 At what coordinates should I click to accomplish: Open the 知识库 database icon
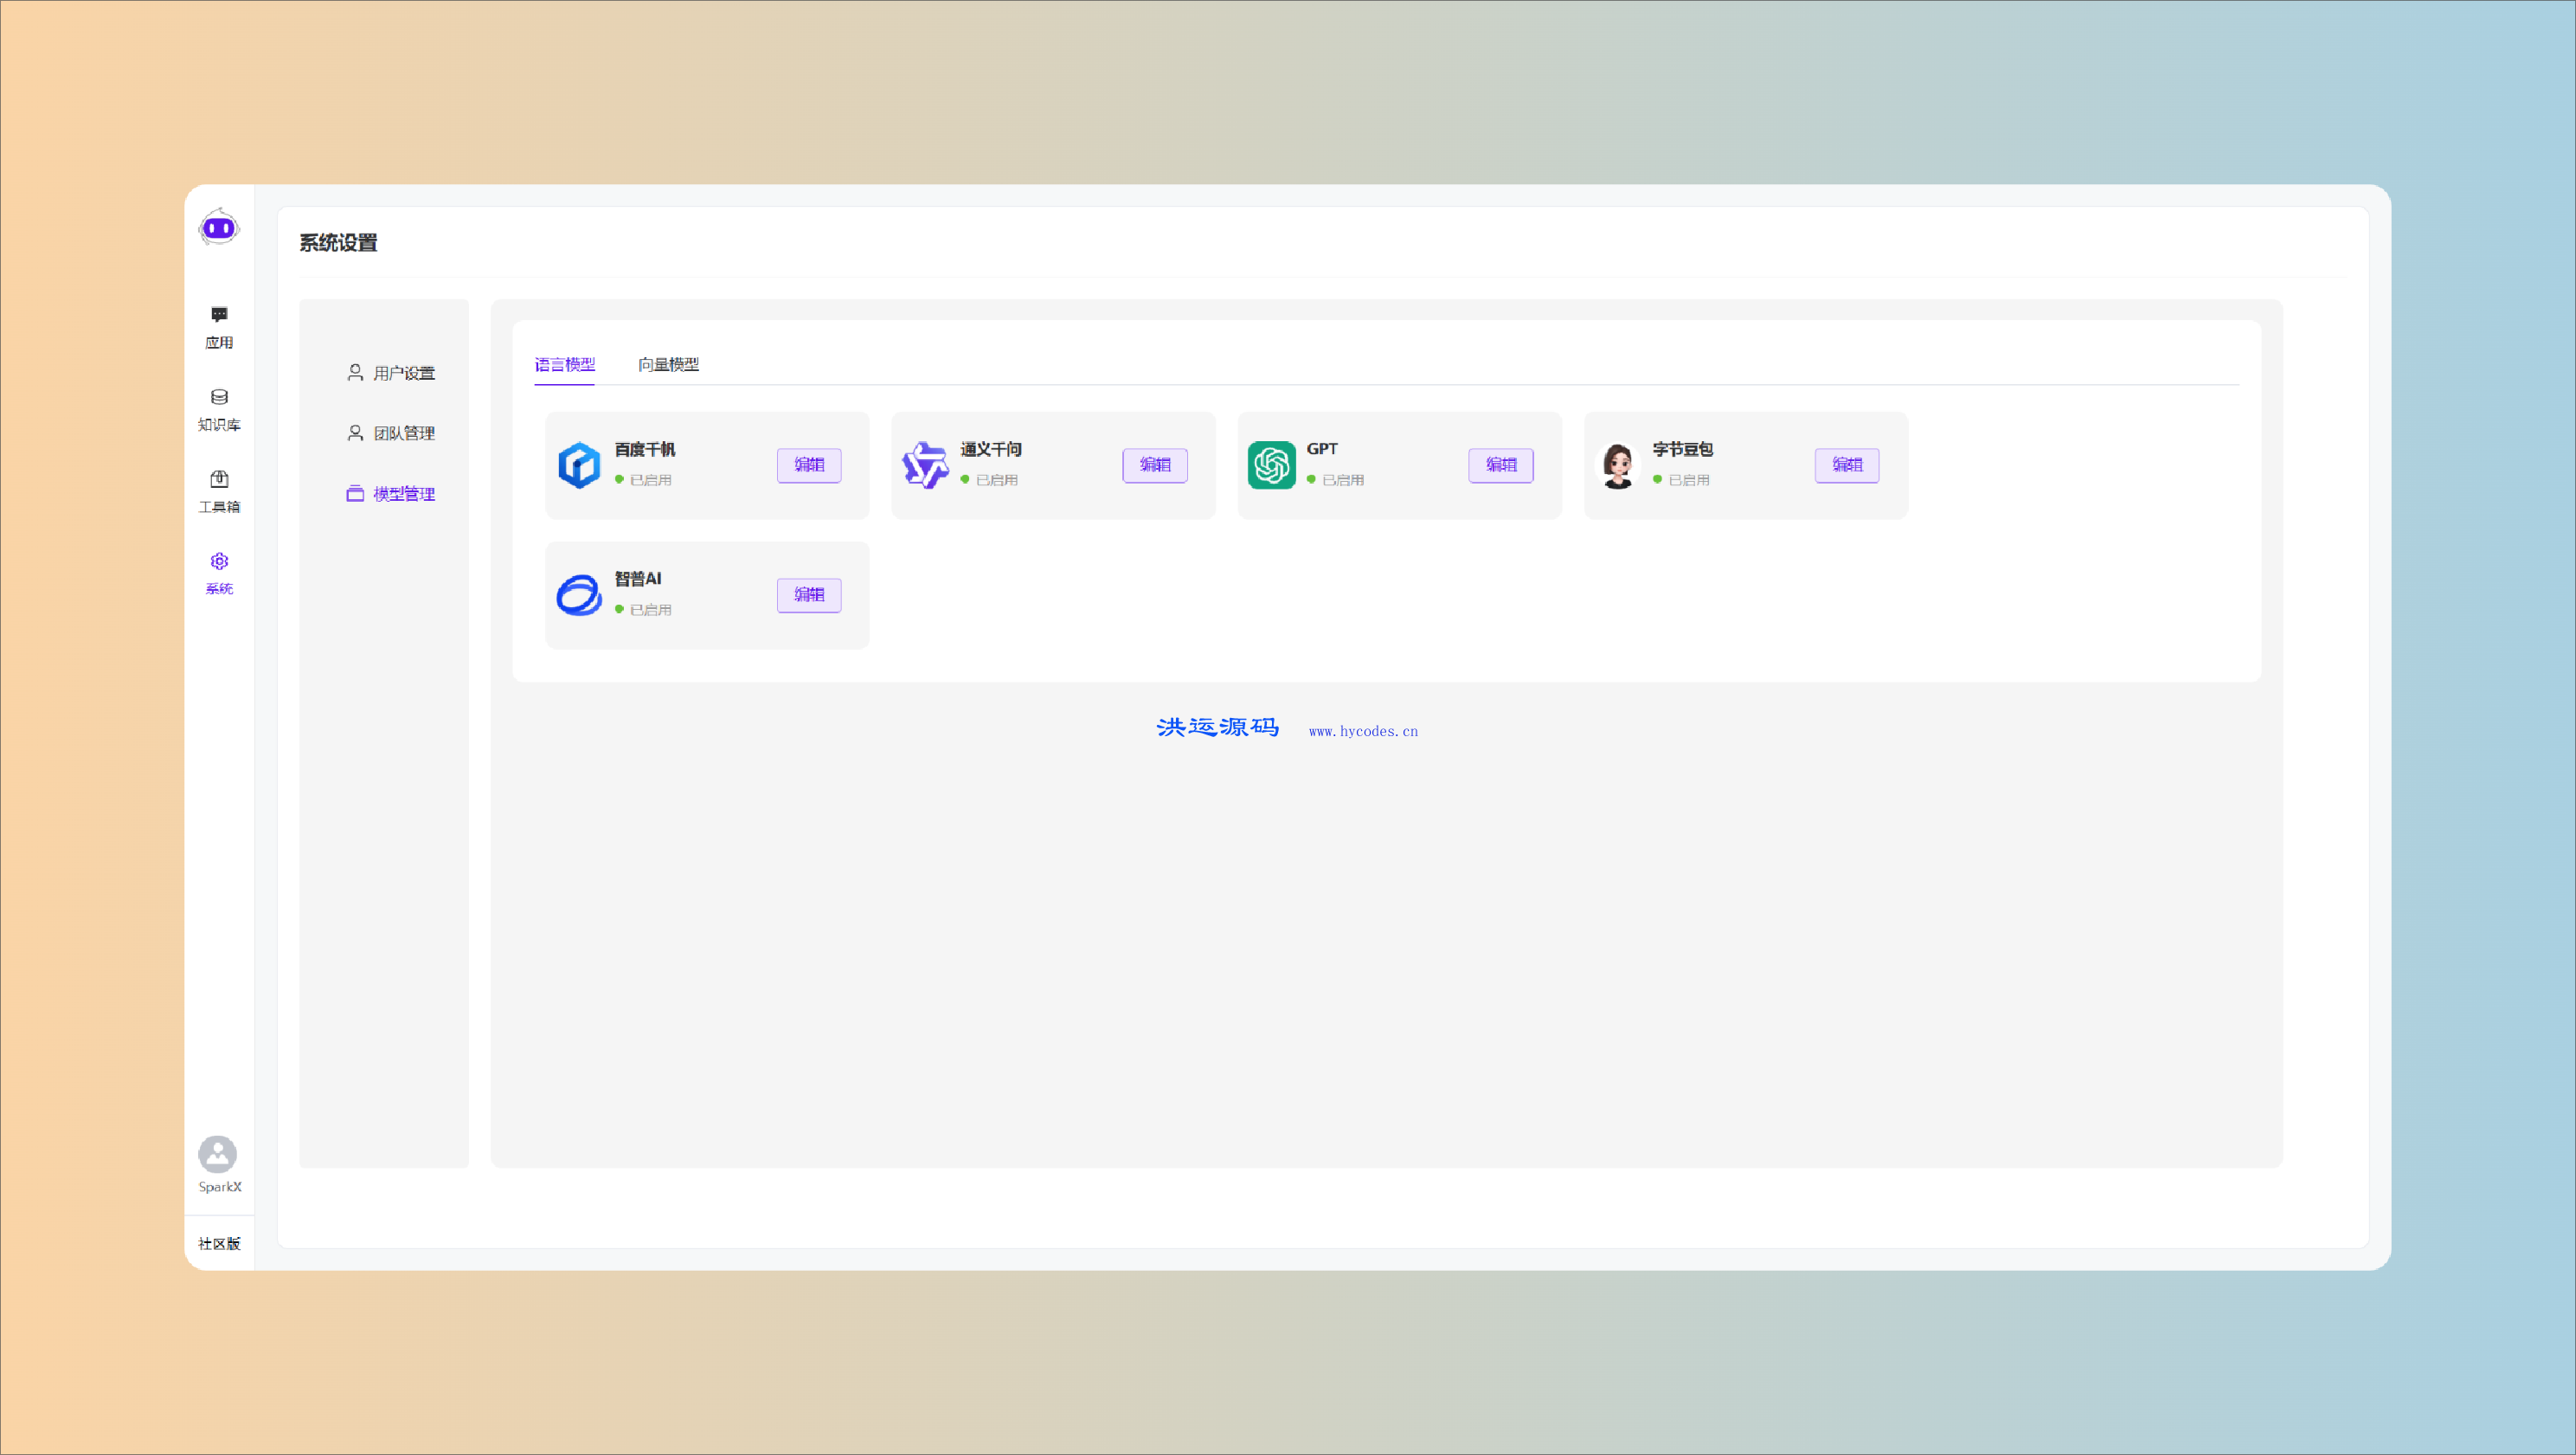(x=219, y=397)
